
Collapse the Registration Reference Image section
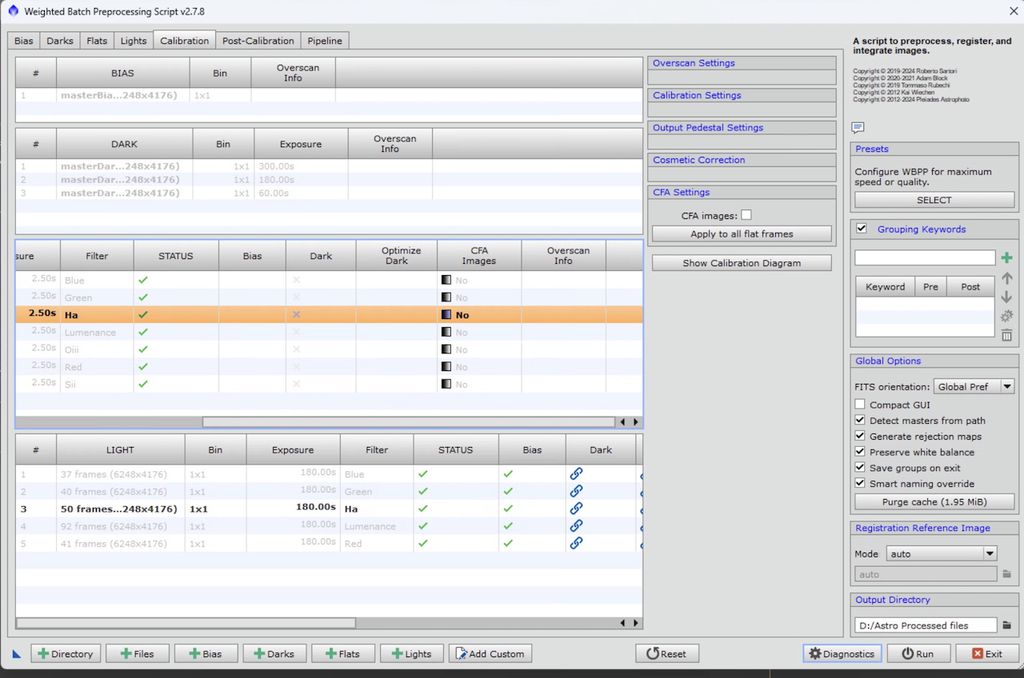point(934,528)
